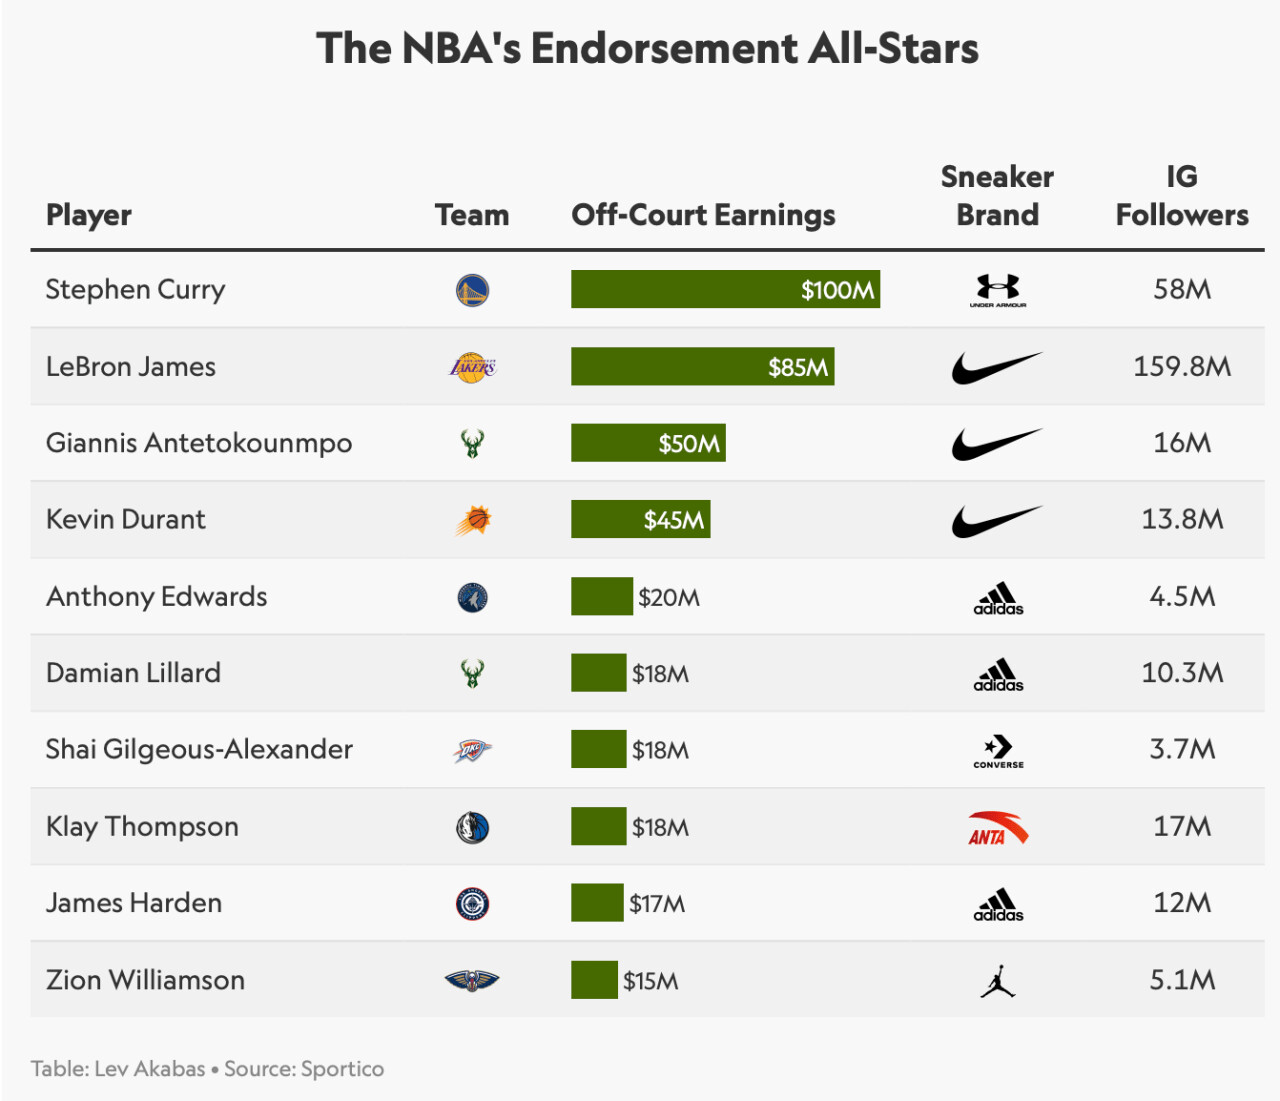Click the Dallas Mavericks logo beside Klay Thompson
The width and height of the screenshot is (1280, 1101).
coord(472,827)
